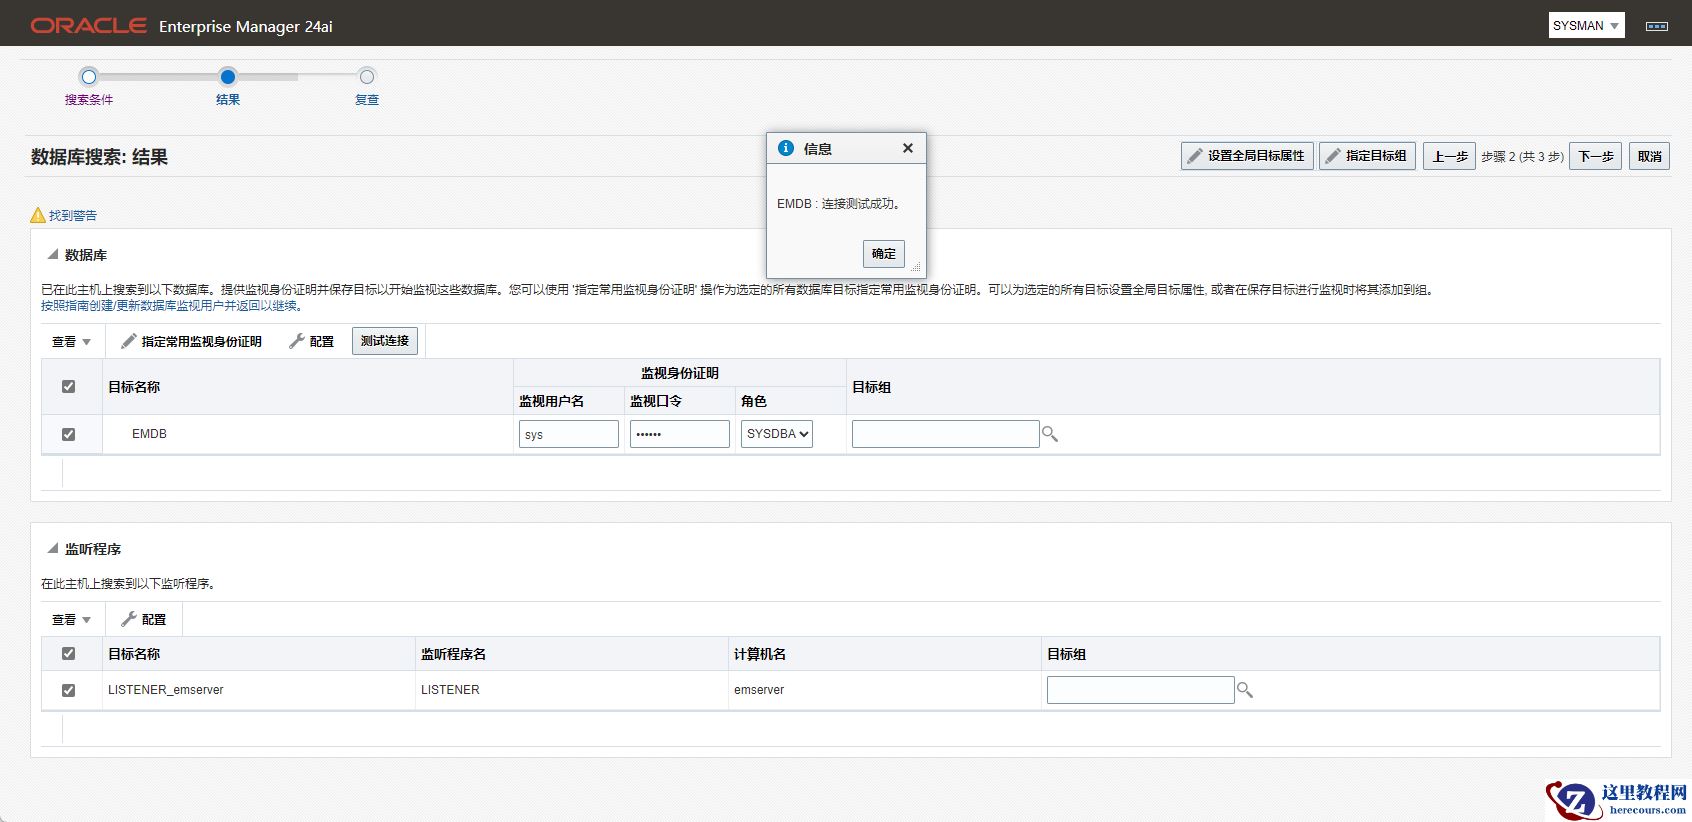Click the 信息 dialog info icon
The width and height of the screenshot is (1692, 822).
pyautogui.click(x=786, y=148)
